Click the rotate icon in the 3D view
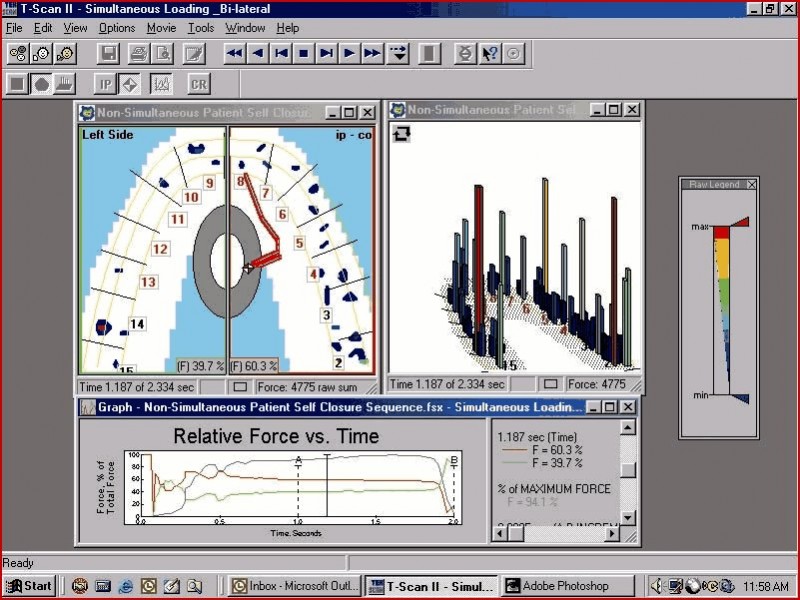 pyautogui.click(x=402, y=134)
